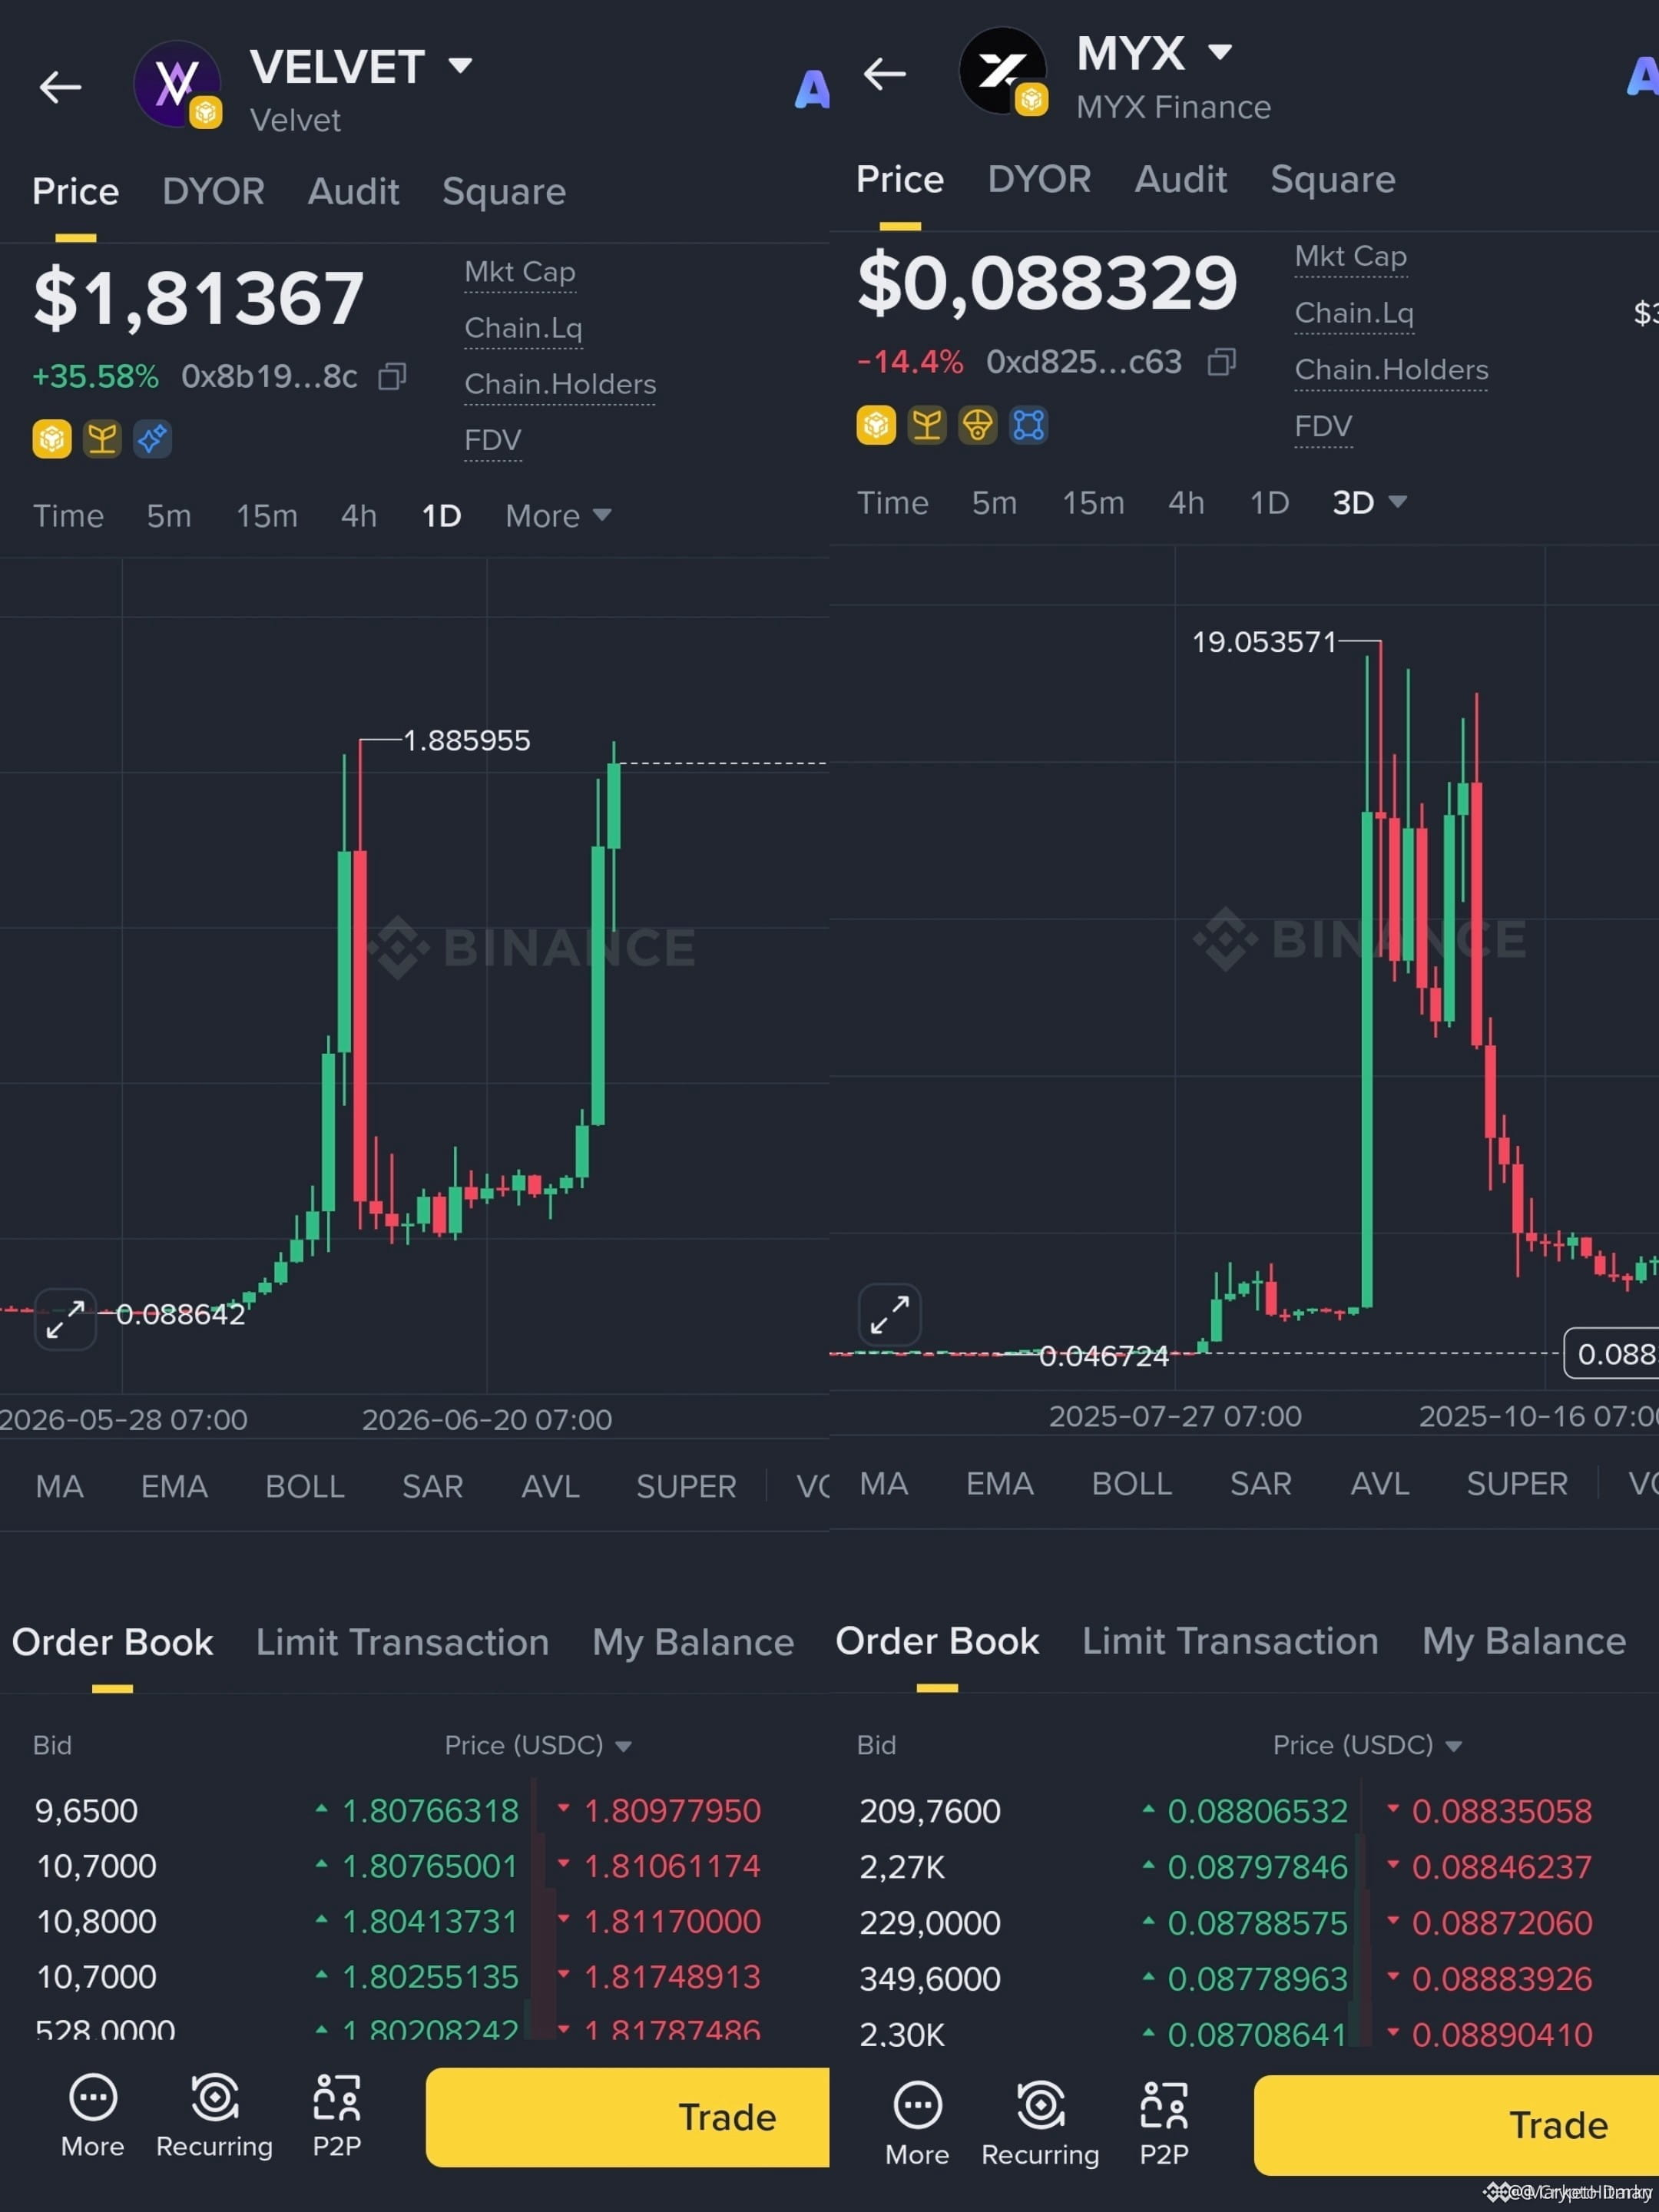Tap Mkt Cap label on VELVET
Image resolution: width=1659 pixels, height=2212 pixels.
click(520, 272)
